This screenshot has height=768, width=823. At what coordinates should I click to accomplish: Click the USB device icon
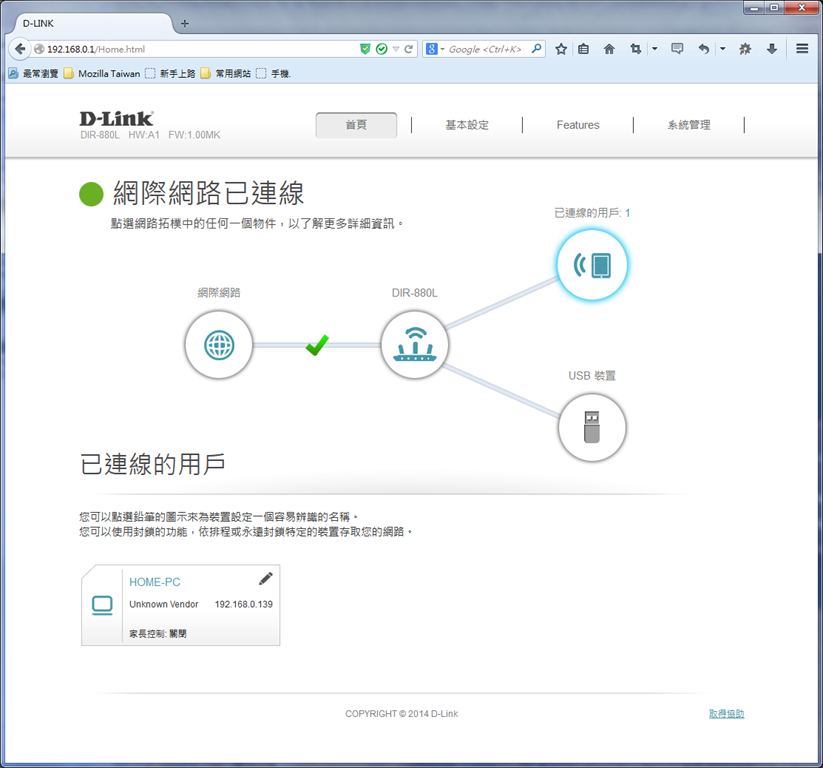coord(592,427)
